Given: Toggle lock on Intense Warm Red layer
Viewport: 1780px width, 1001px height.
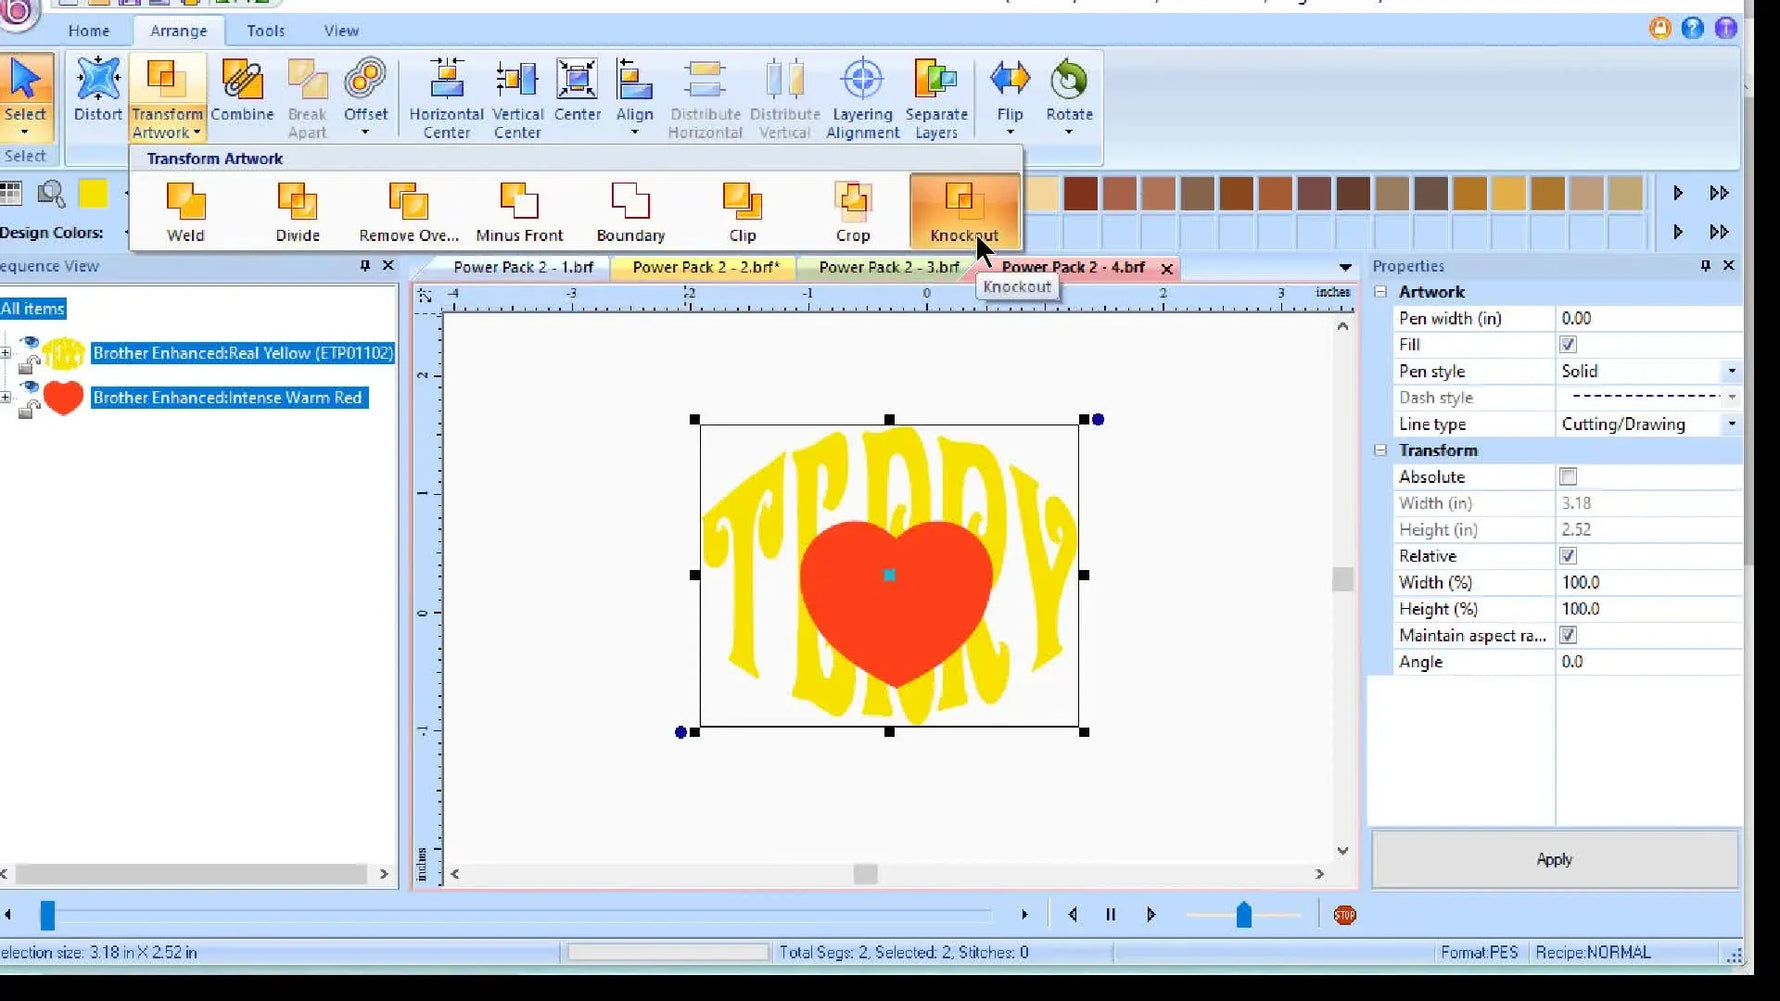Looking at the screenshot, I should (x=29, y=407).
